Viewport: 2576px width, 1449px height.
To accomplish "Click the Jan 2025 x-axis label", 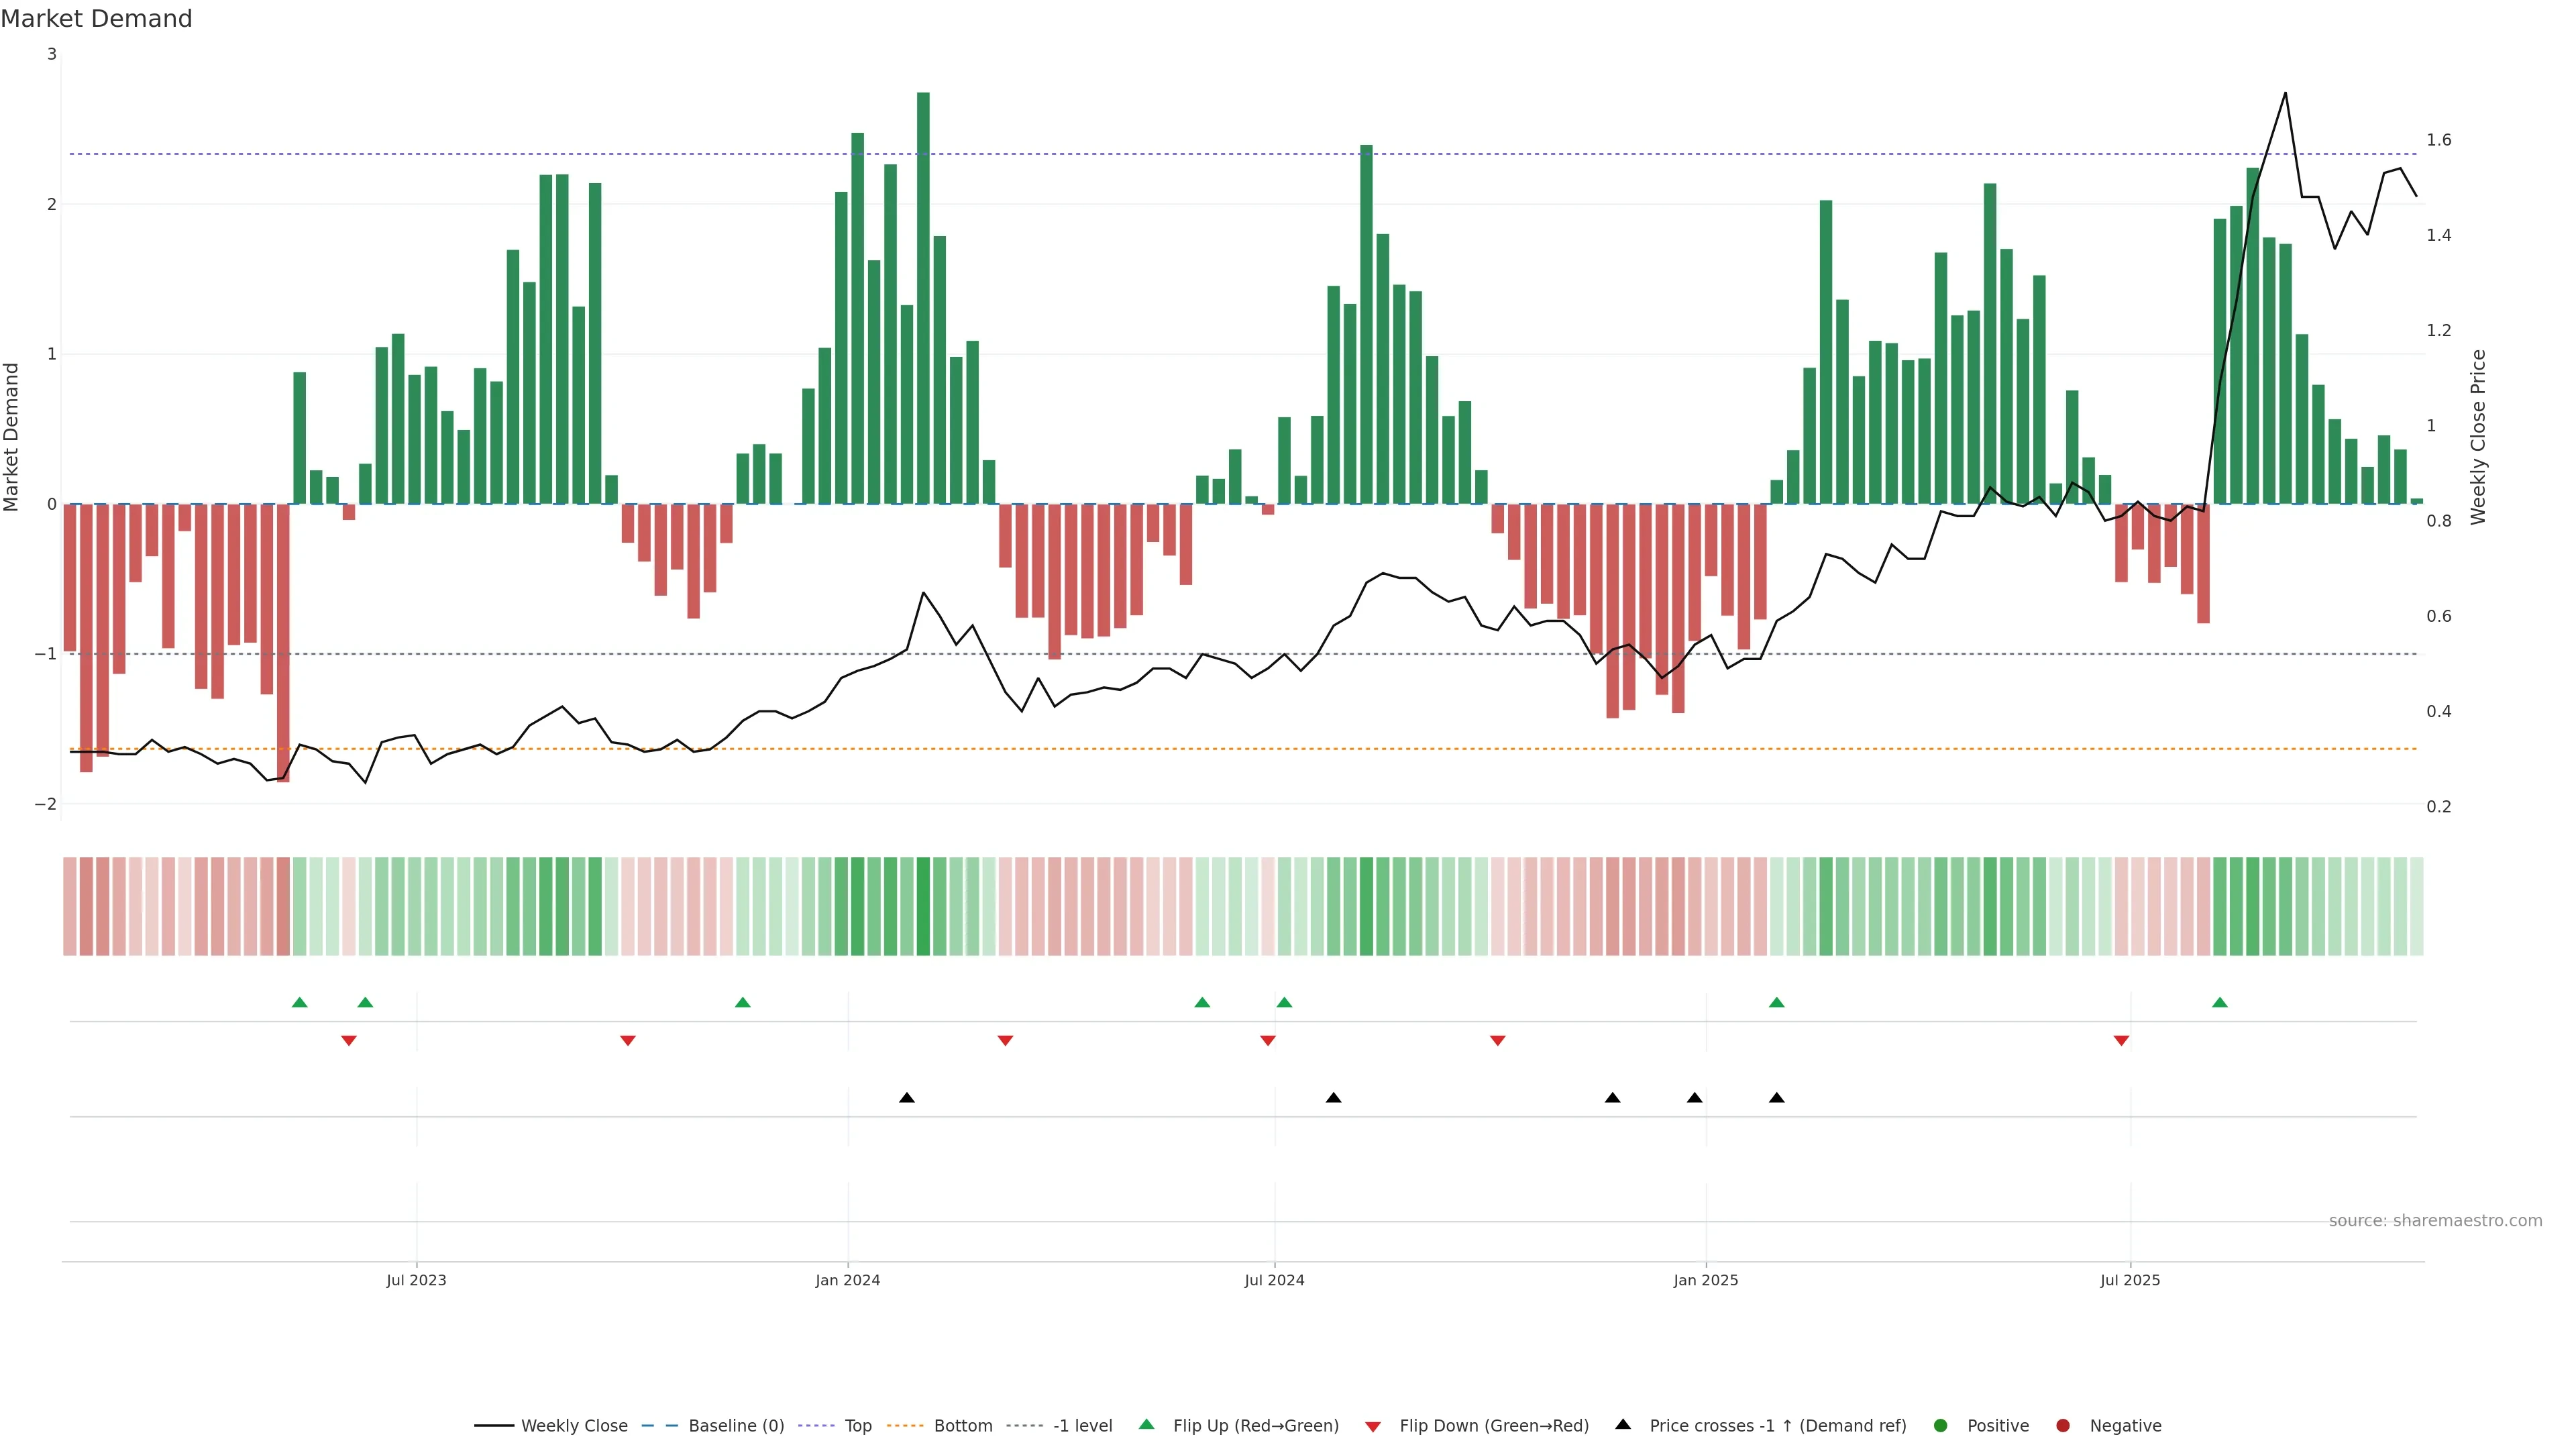I will 1705,1280.
